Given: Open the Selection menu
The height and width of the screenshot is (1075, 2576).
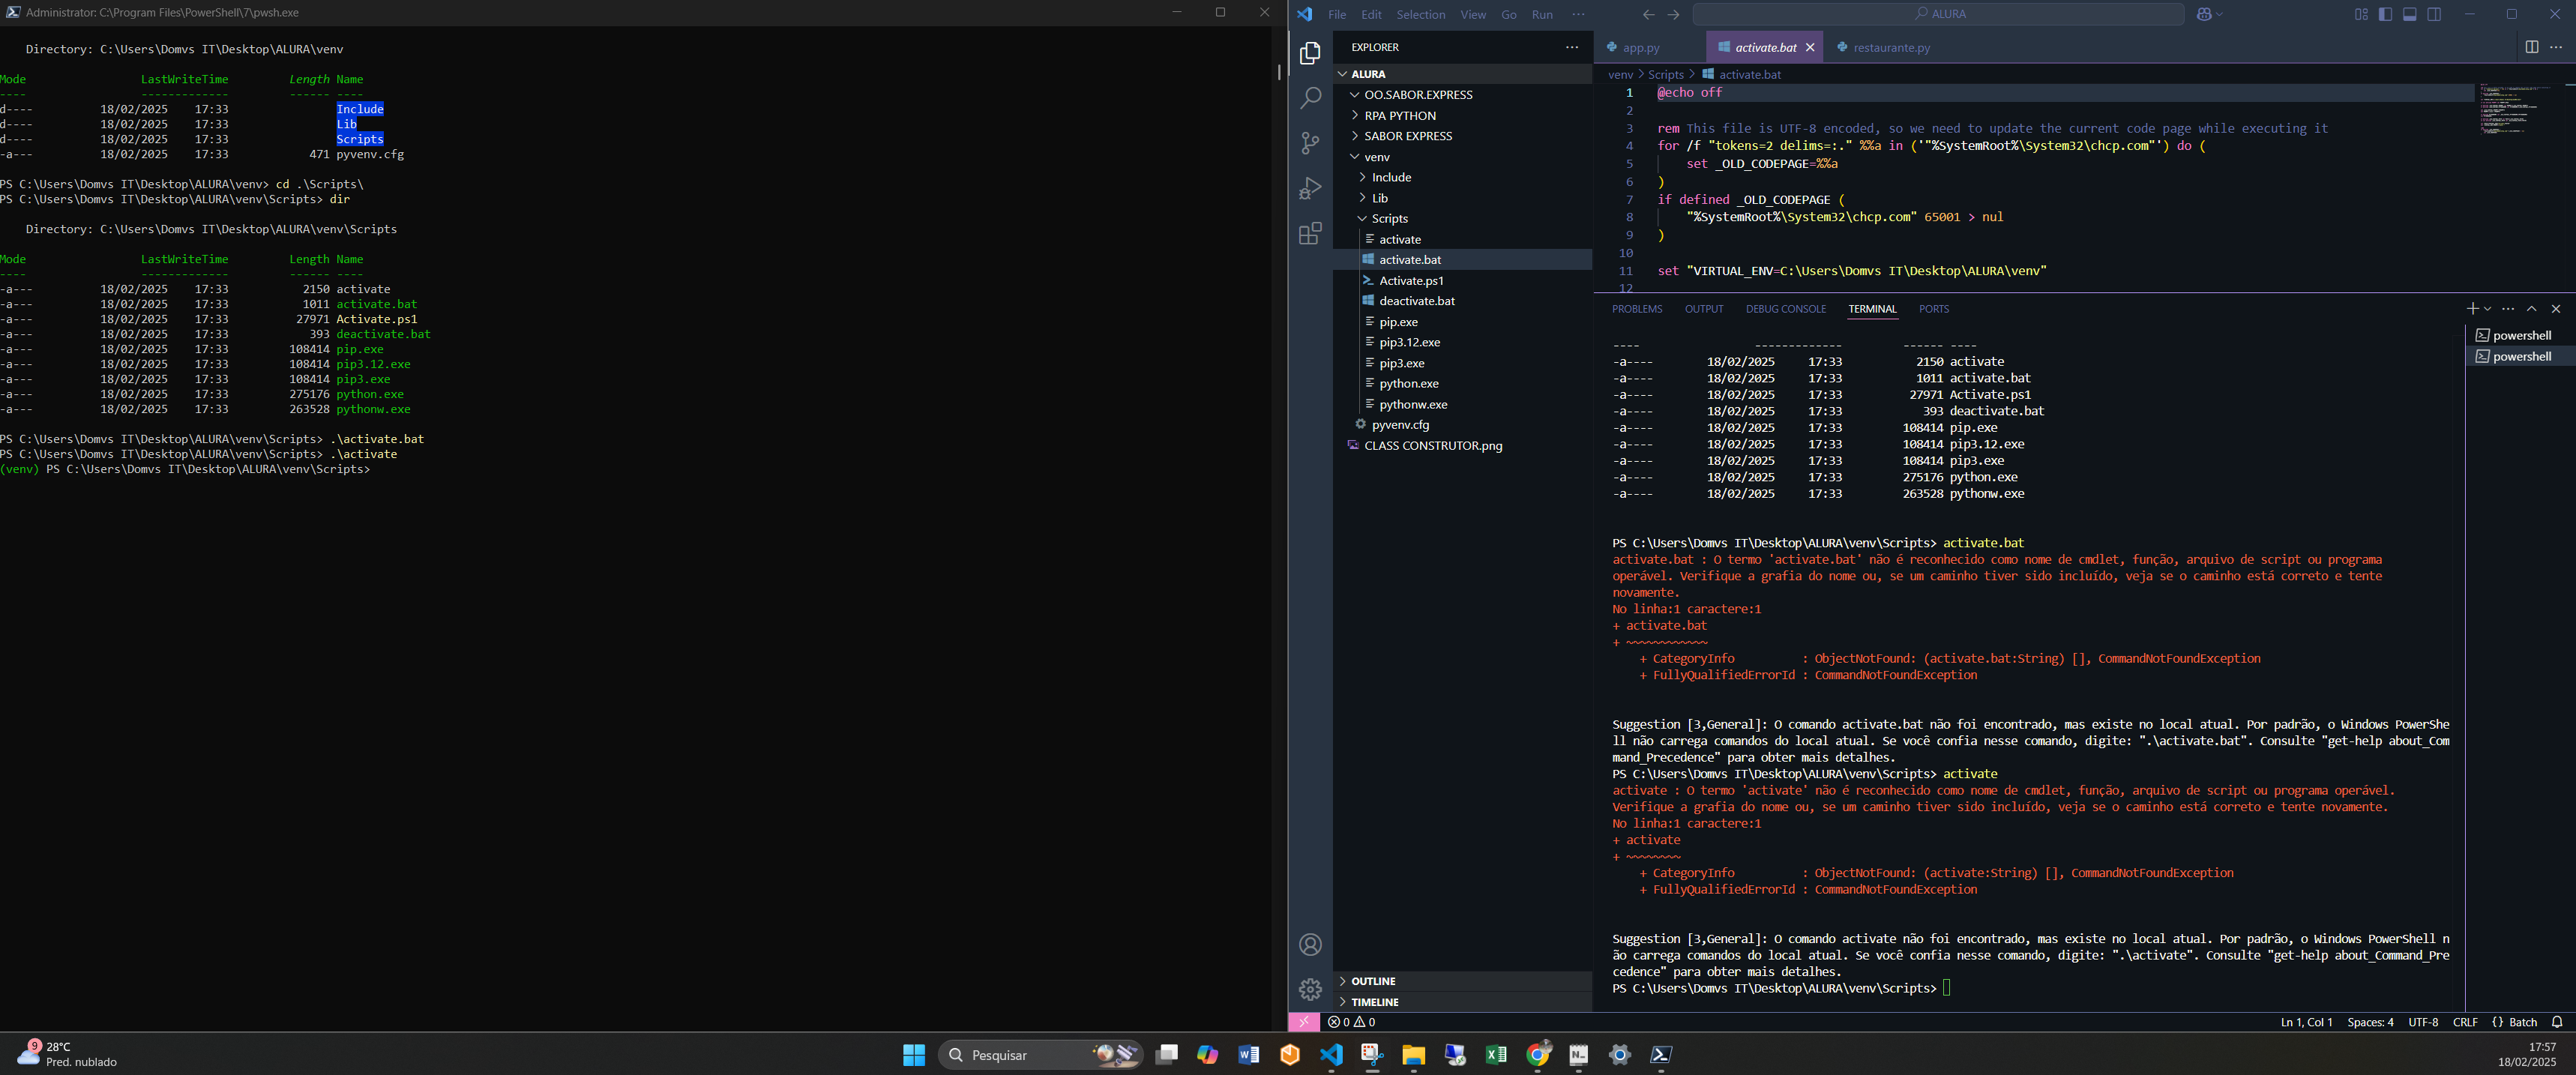Looking at the screenshot, I should click(1420, 14).
